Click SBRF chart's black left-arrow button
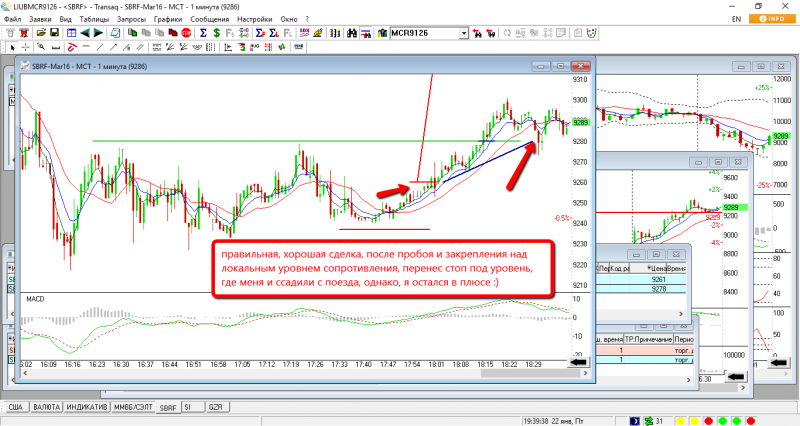 (579, 362)
